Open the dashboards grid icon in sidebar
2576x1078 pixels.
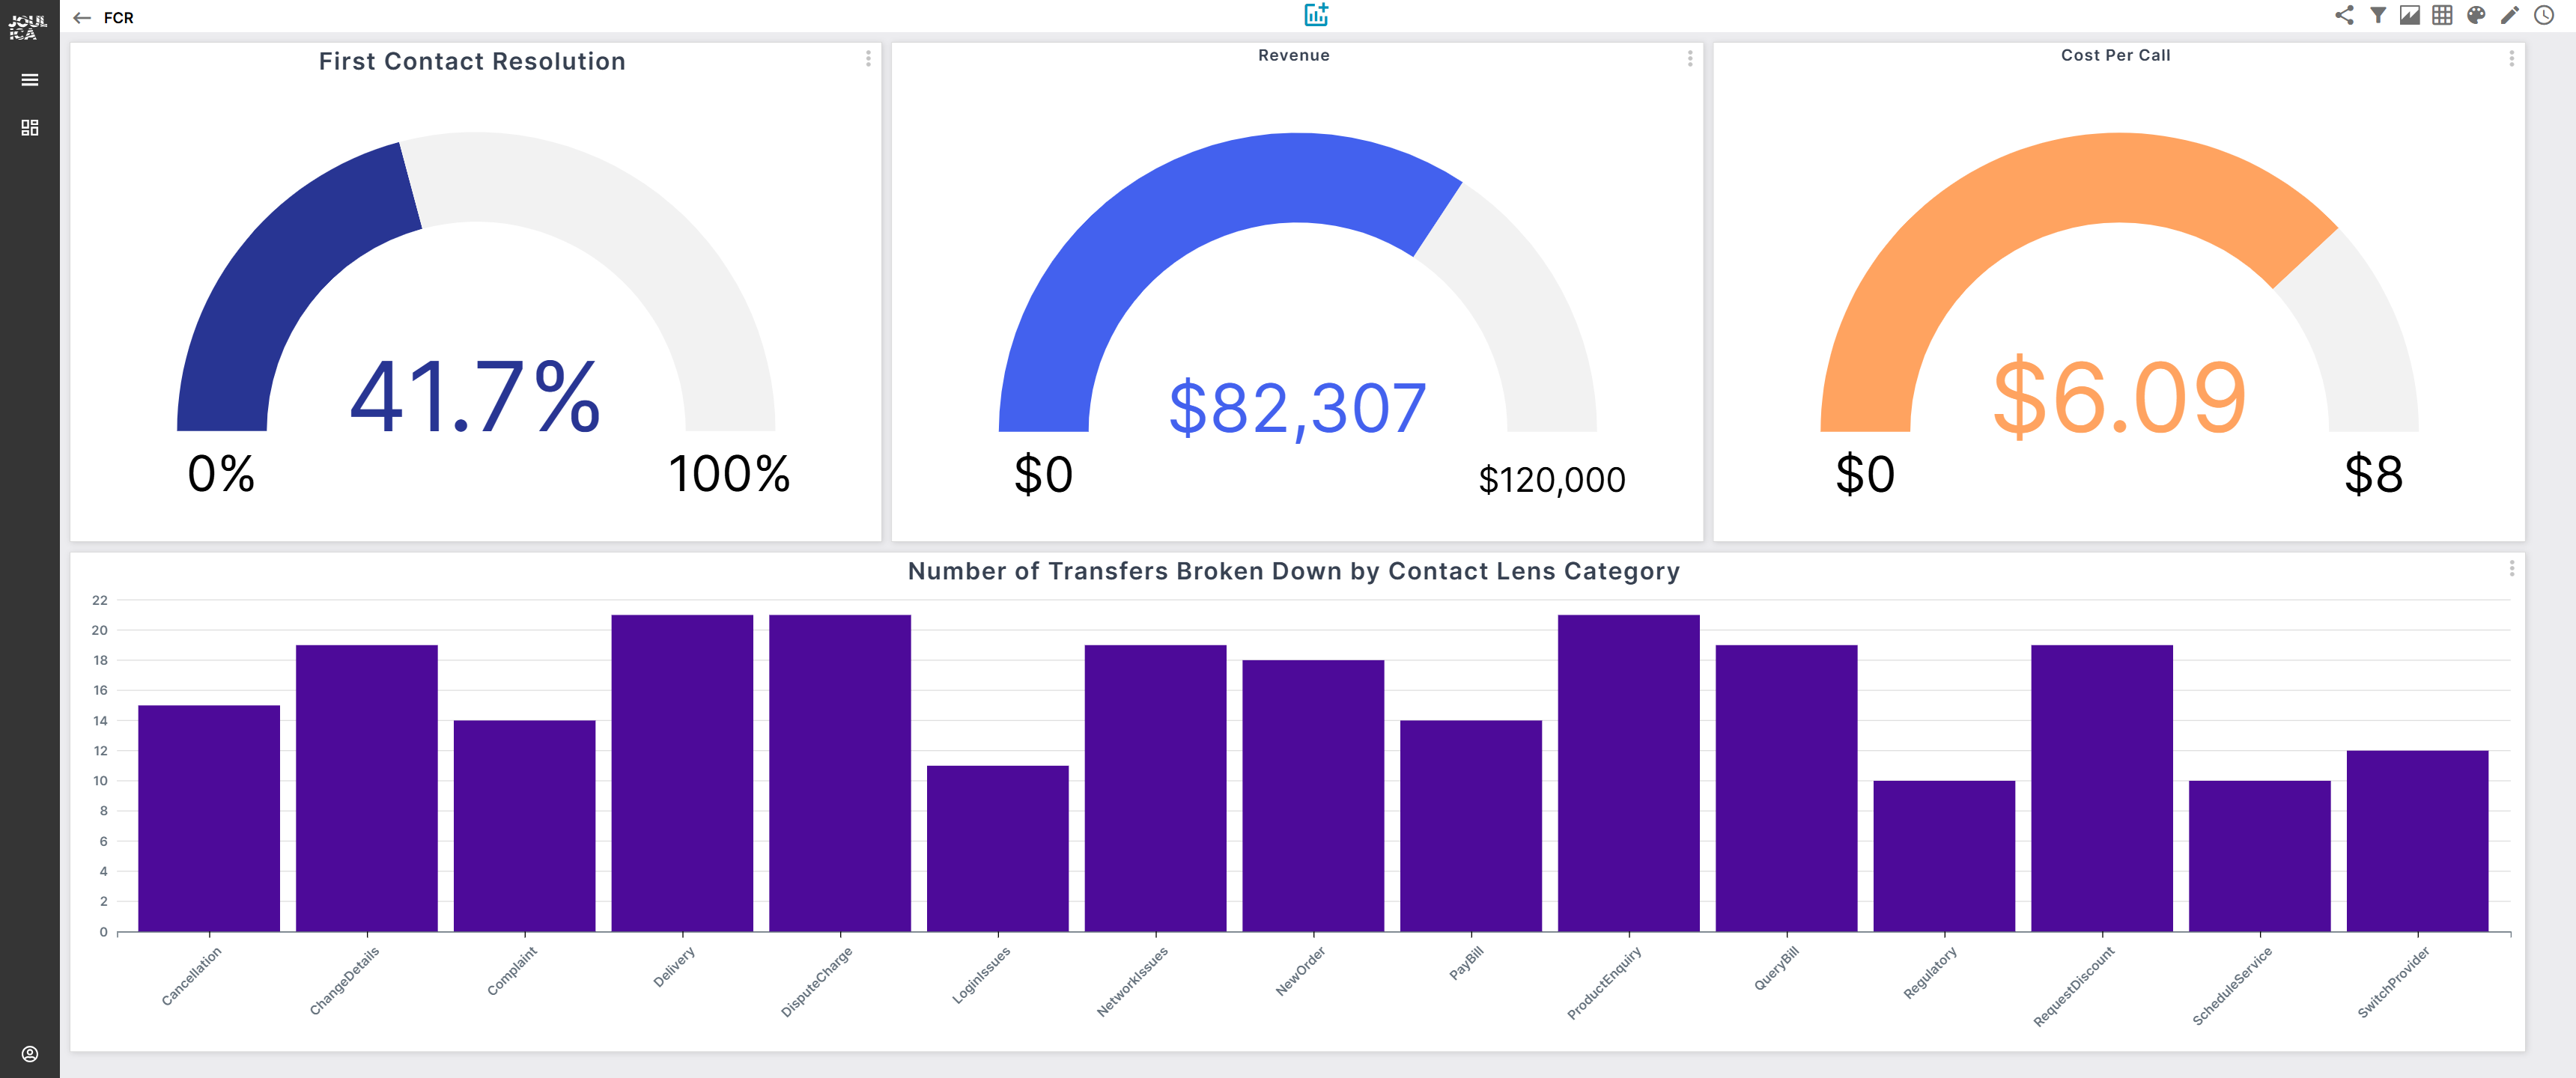(x=30, y=128)
